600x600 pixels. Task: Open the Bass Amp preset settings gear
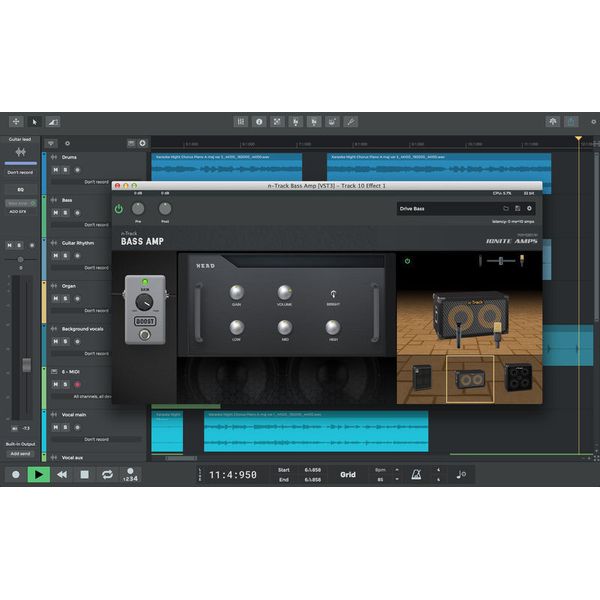click(x=529, y=209)
